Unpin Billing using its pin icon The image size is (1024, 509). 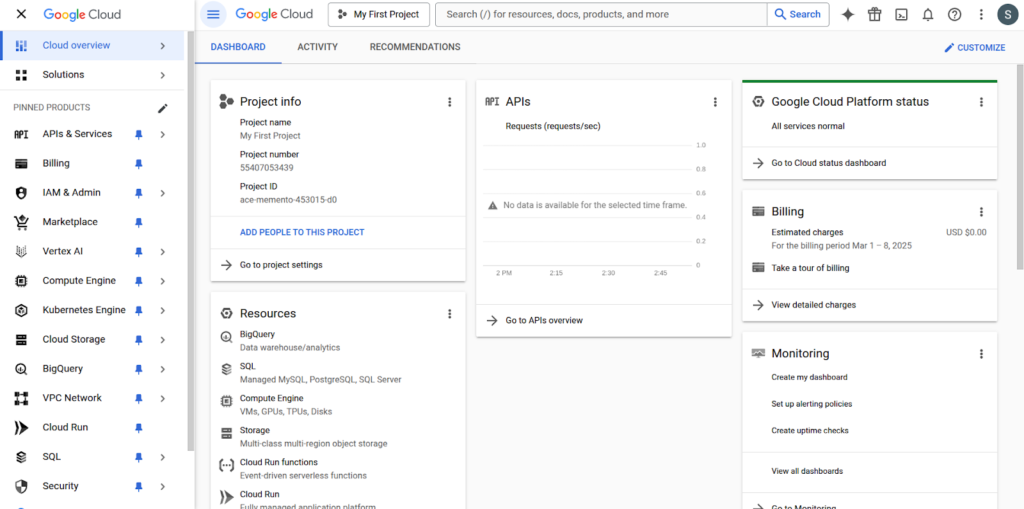click(138, 163)
